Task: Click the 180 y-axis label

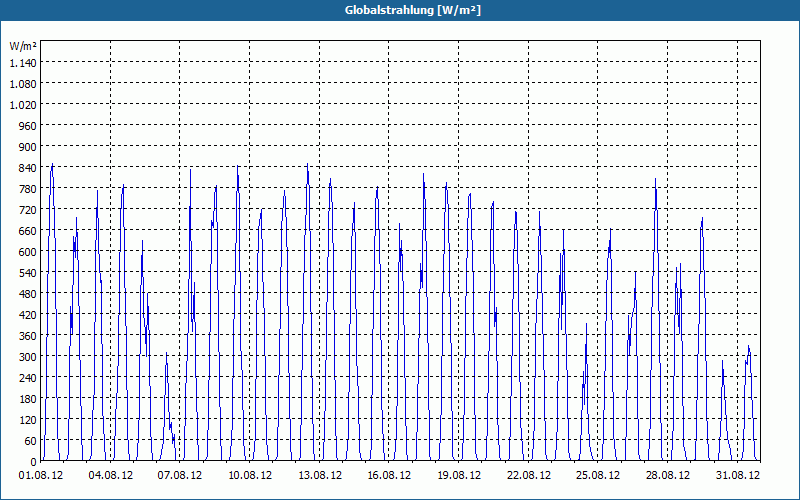Action: click(x=28, y=398)
